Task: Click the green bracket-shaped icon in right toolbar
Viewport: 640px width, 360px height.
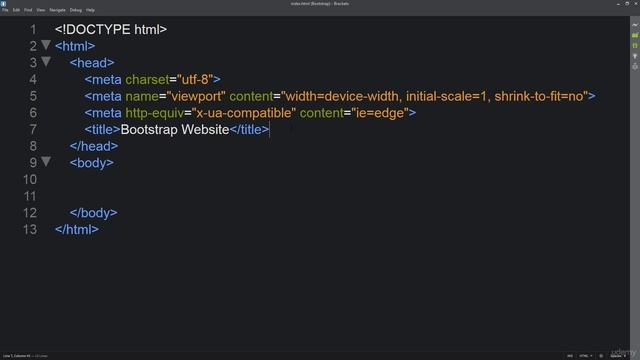Action: pyautogui.click(x=635, y=46)
